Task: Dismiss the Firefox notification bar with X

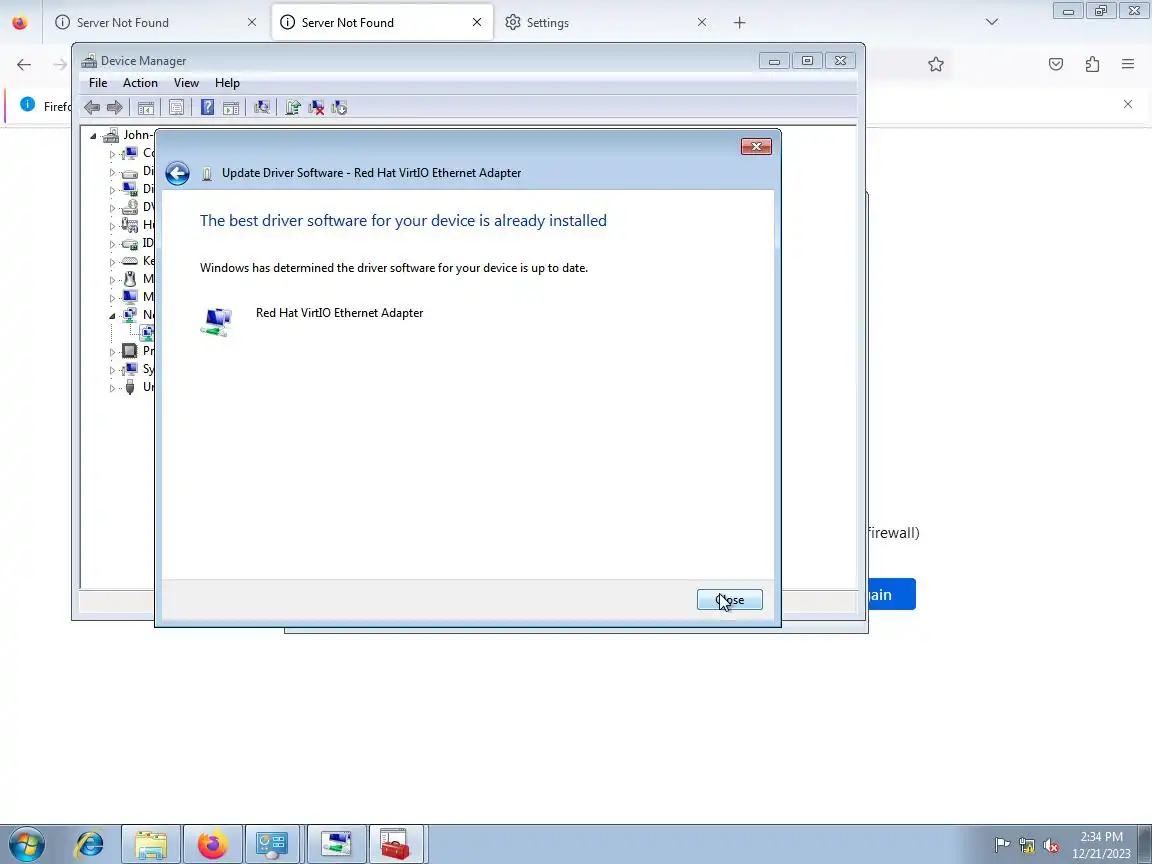Action: [1128, 104]
